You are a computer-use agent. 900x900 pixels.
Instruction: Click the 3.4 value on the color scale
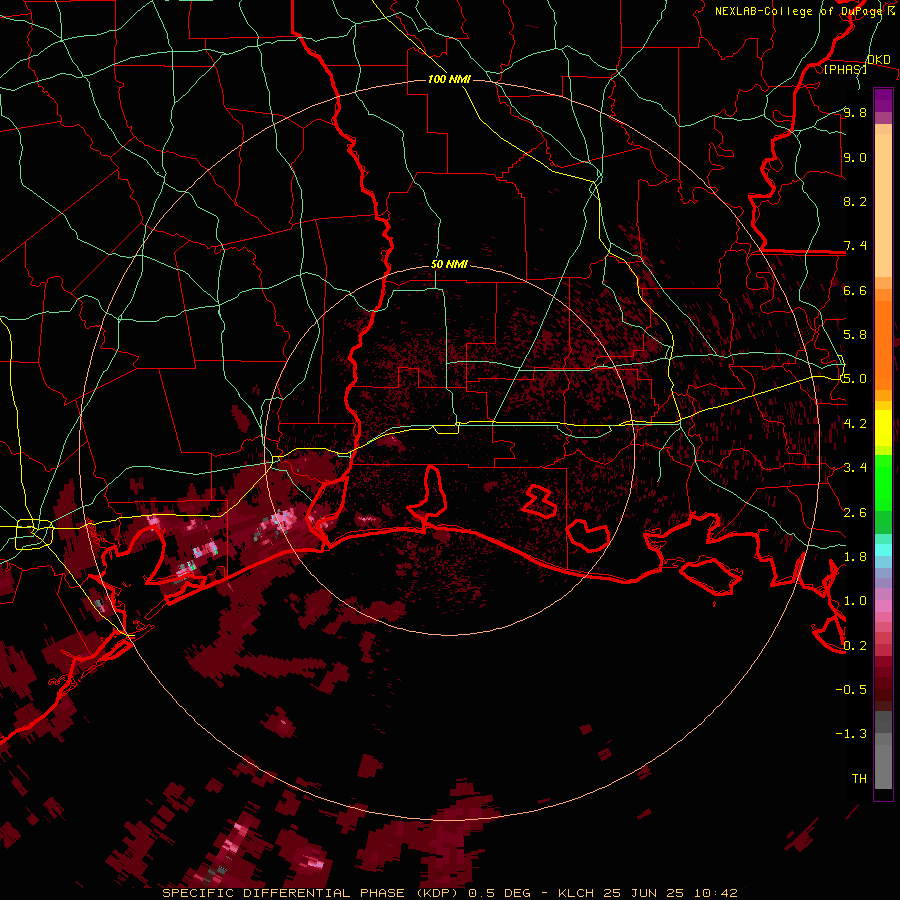click(855, 468)
